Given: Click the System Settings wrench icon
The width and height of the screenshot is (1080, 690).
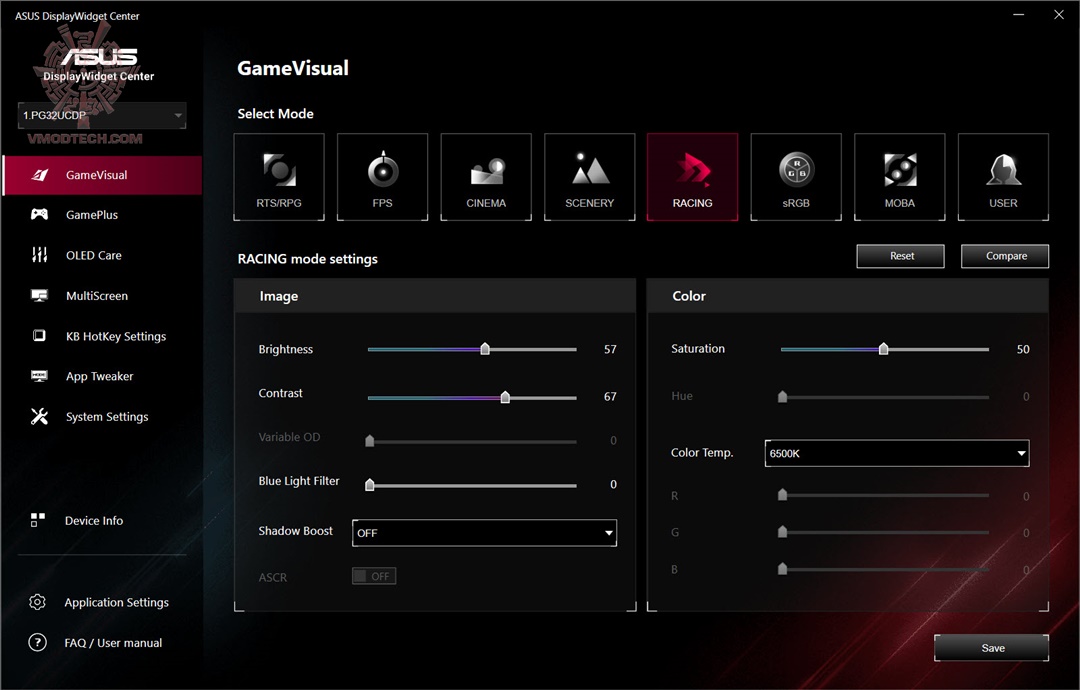Looking at the screenshot, I should coord(39,416).
